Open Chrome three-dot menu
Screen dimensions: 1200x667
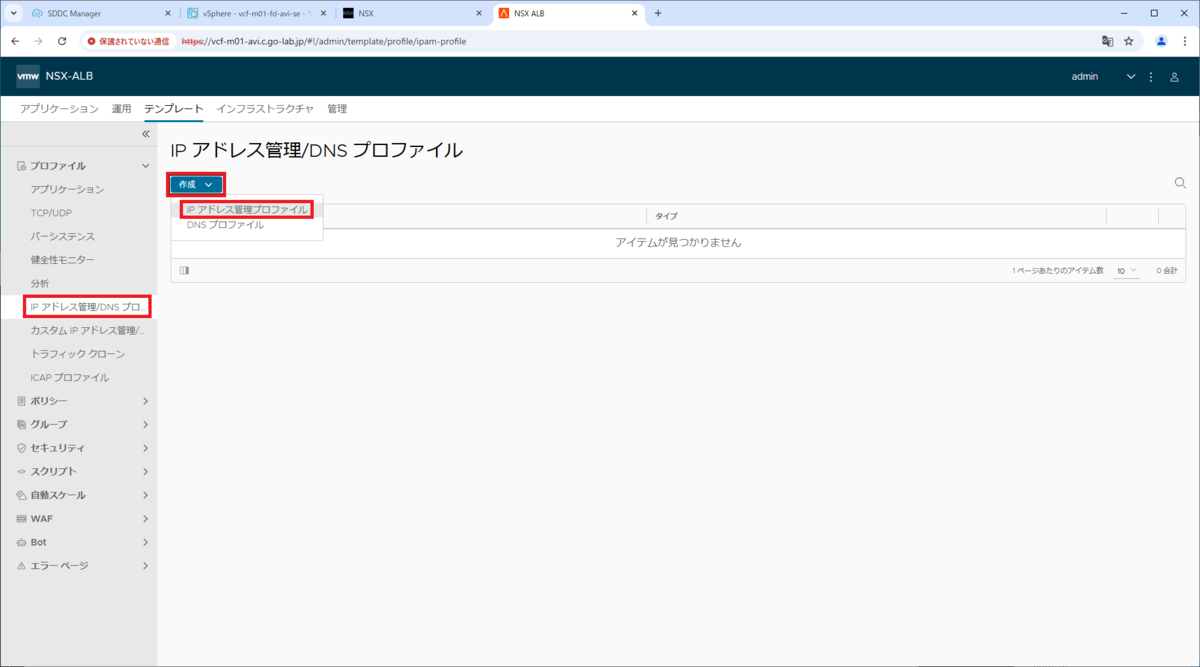(1183, 41)
